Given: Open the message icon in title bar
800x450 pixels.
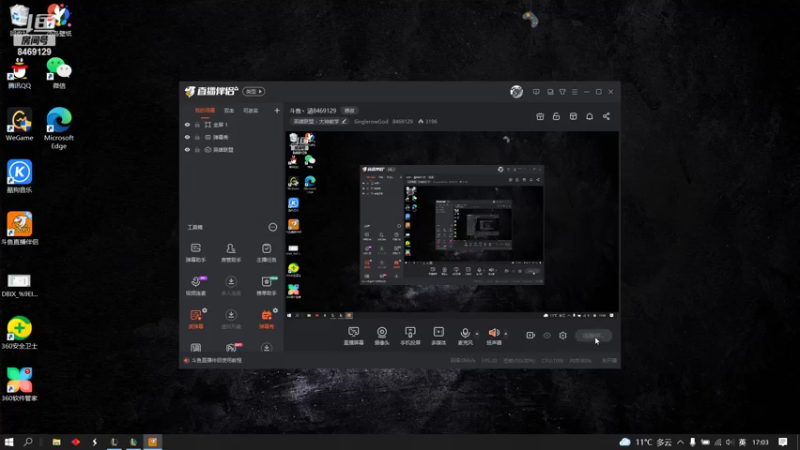Looking at the screenshot, I should coord(536,92).
